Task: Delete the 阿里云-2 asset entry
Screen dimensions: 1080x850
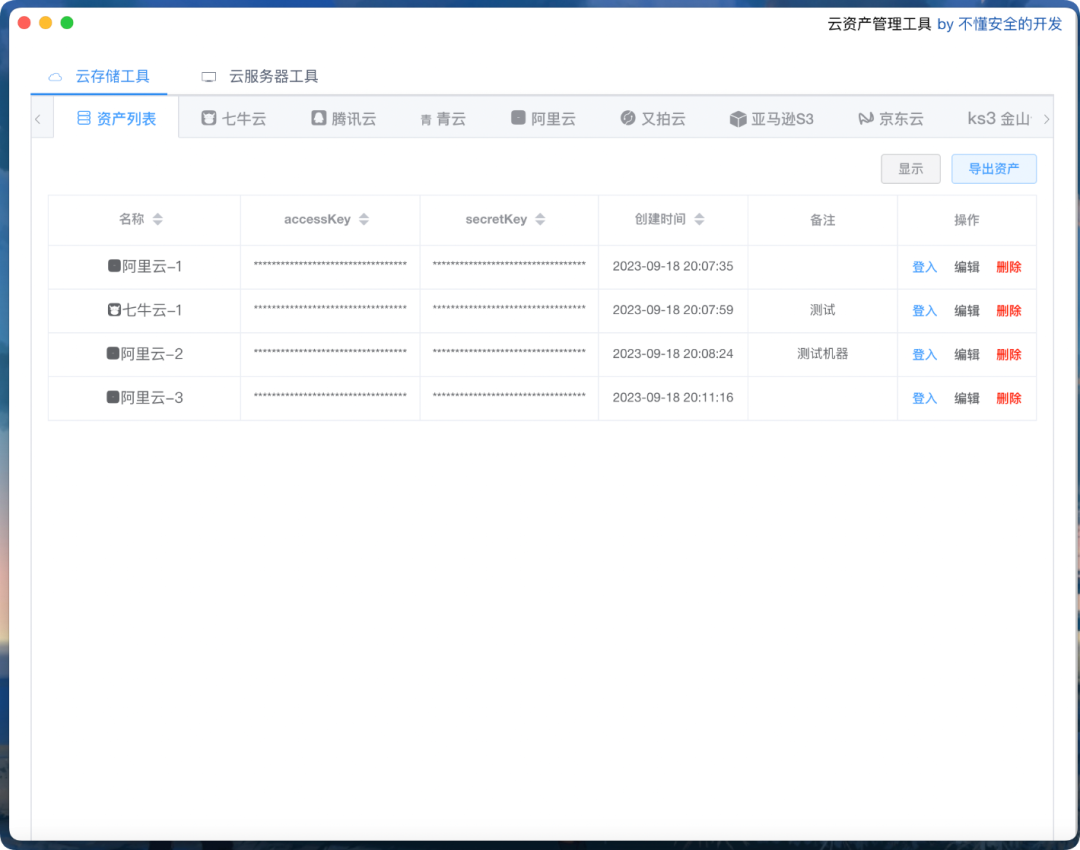Action: click(x=1008, y=355)
